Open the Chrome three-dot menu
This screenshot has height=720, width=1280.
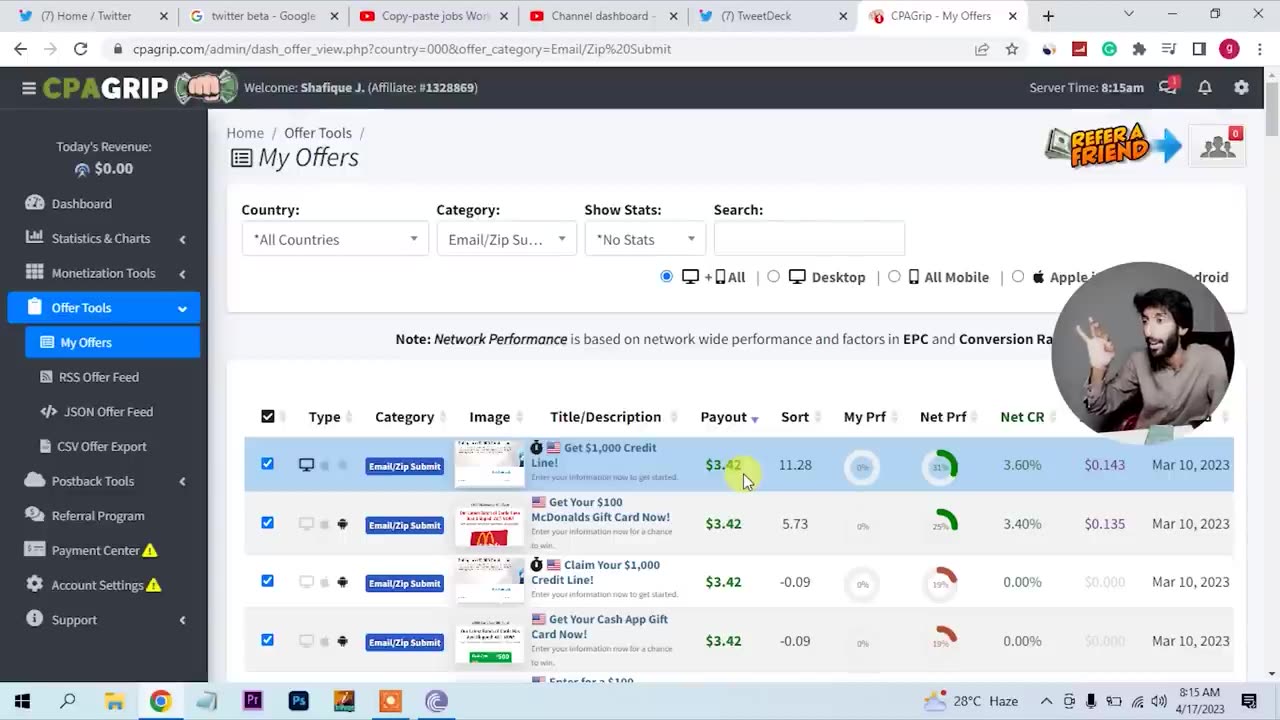coord(1258,49)
